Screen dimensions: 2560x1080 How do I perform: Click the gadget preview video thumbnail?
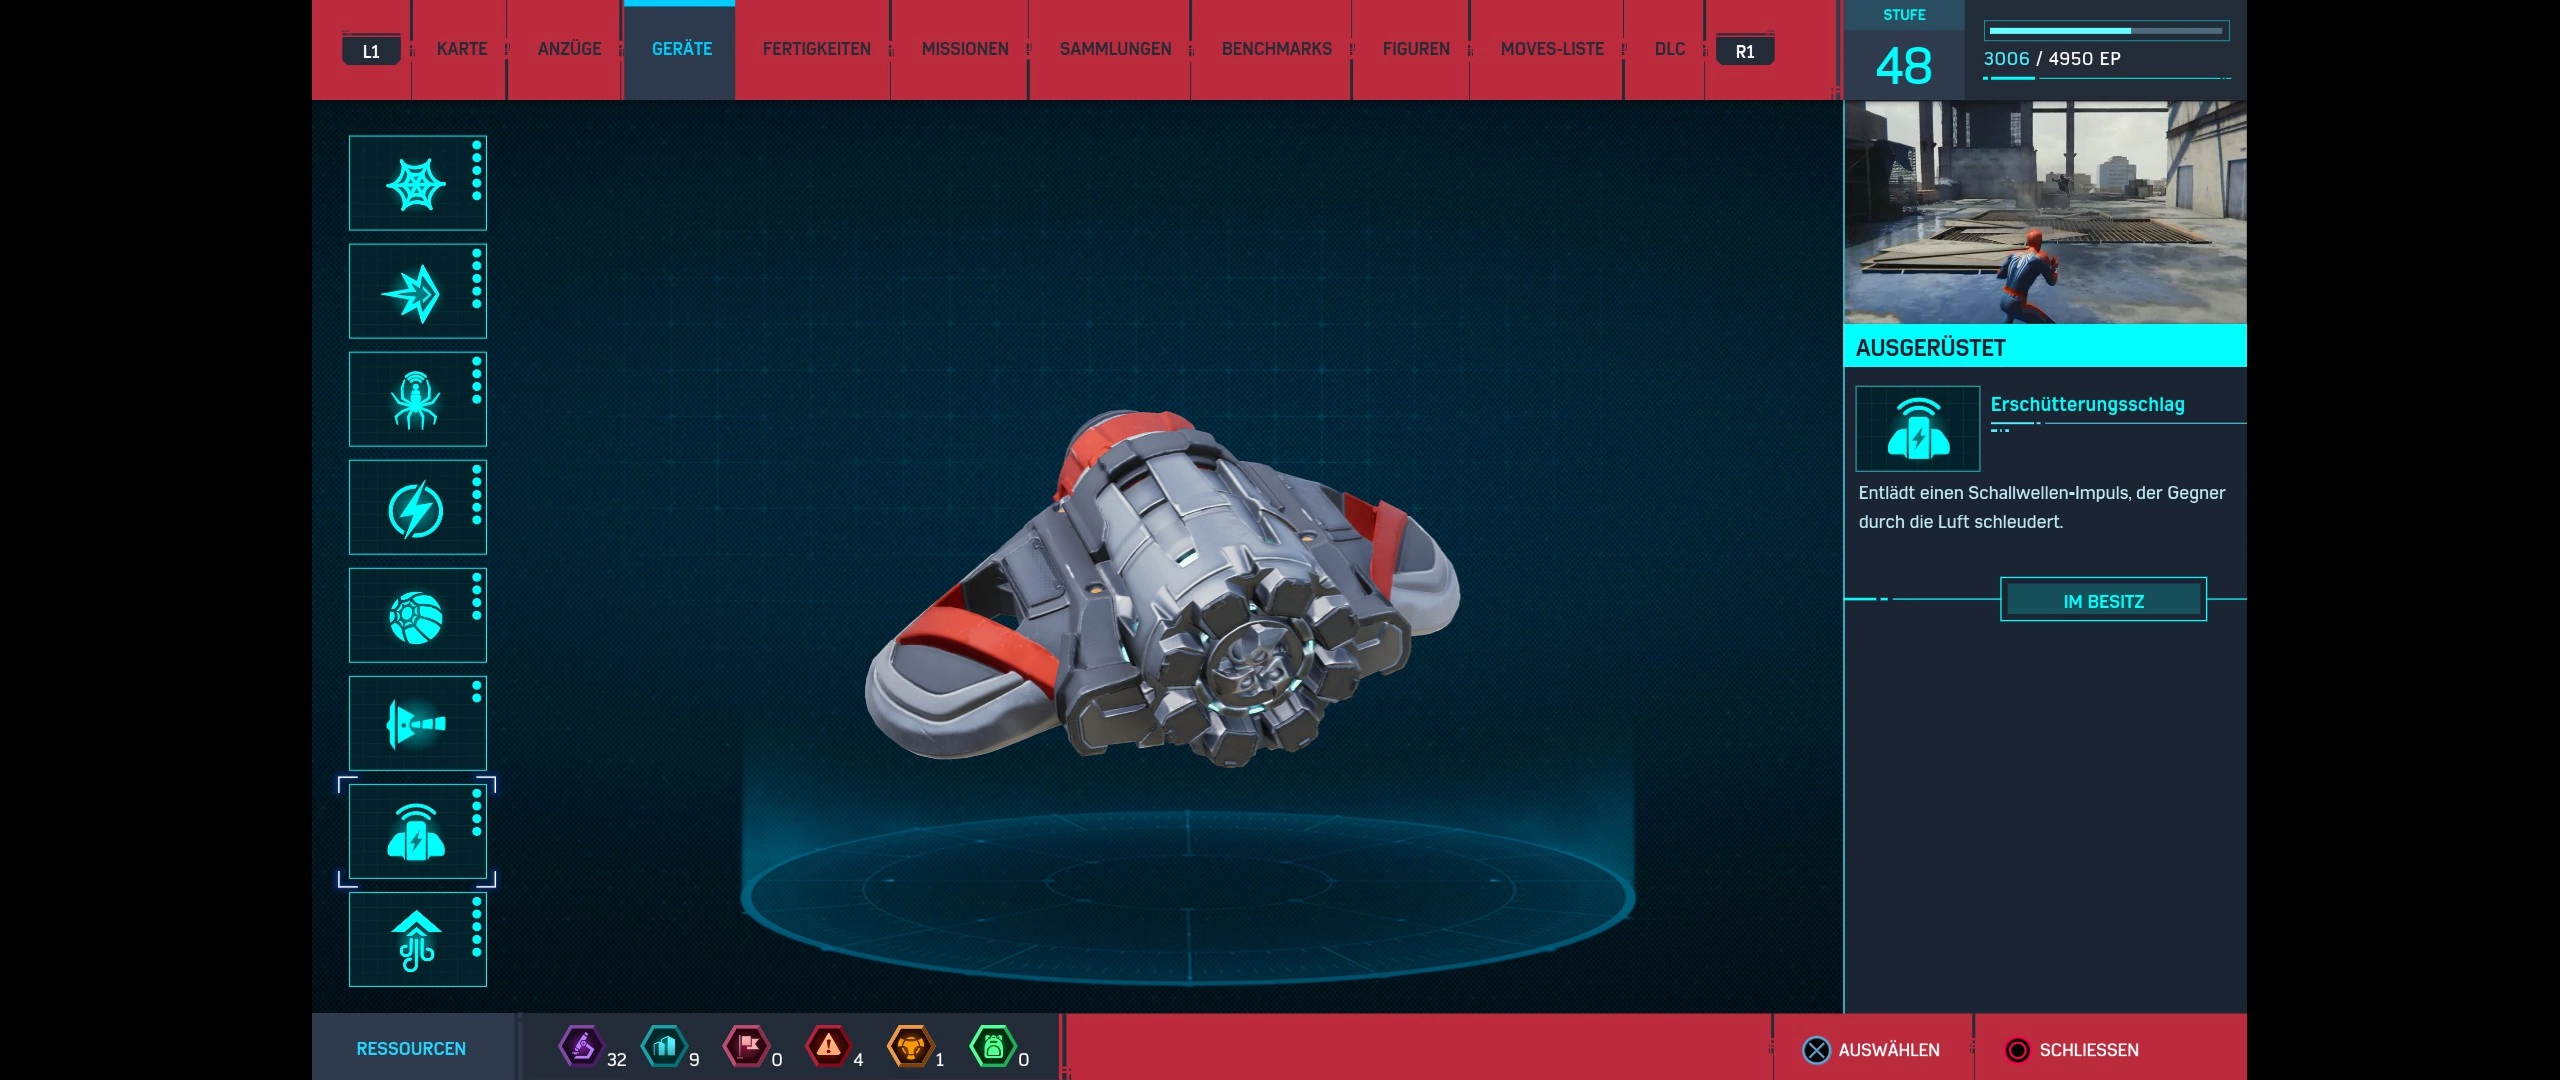pyautogui.click(x=2045, y=212)
